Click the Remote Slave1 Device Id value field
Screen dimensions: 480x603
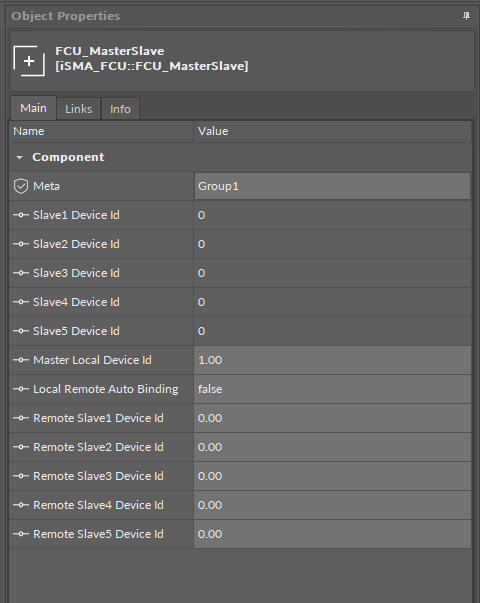pos(332,418)
